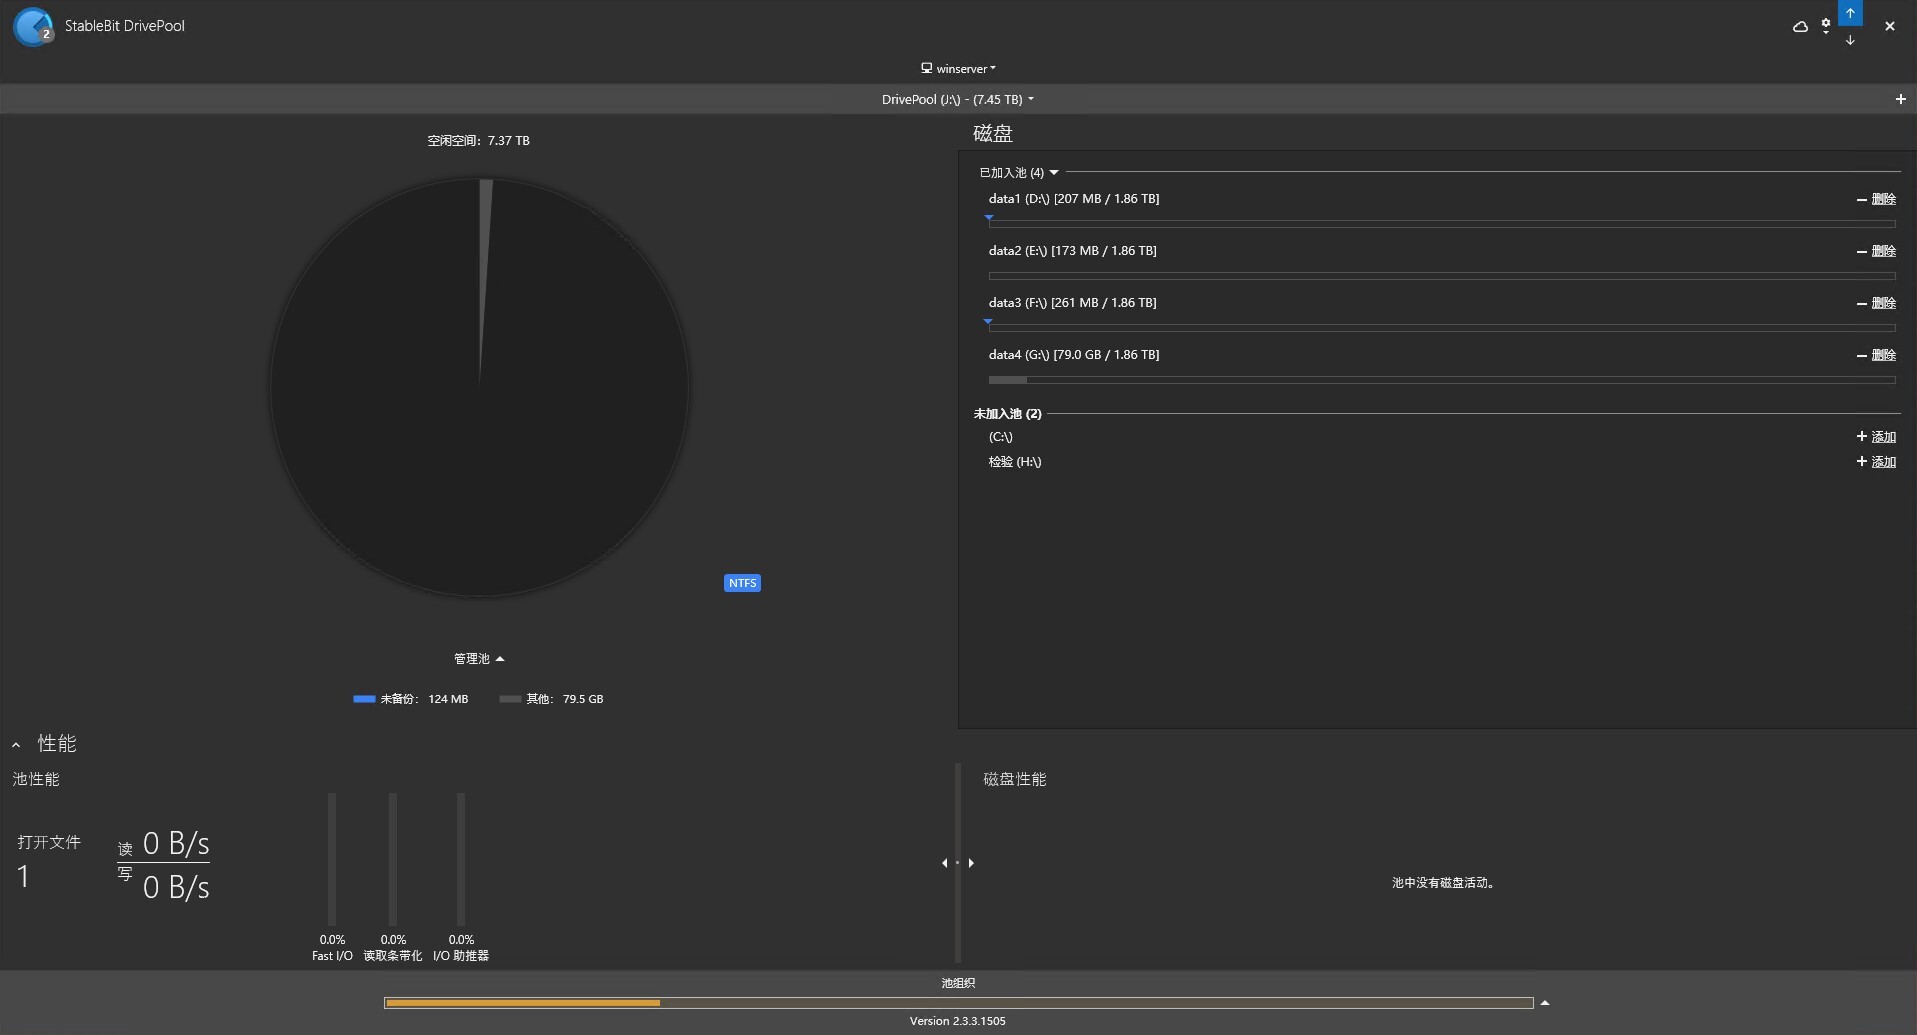
Task: Collapse the 性能 section chevron
Action: 16,745
